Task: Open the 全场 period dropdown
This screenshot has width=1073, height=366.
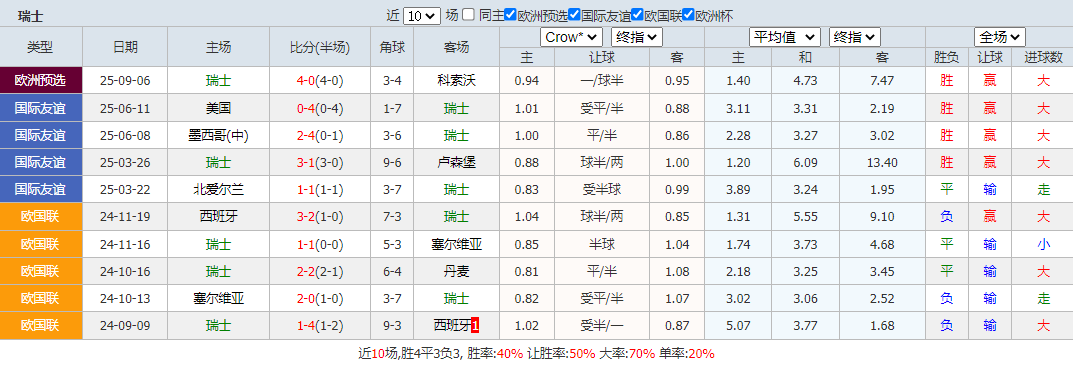Action: point(1000,37)
